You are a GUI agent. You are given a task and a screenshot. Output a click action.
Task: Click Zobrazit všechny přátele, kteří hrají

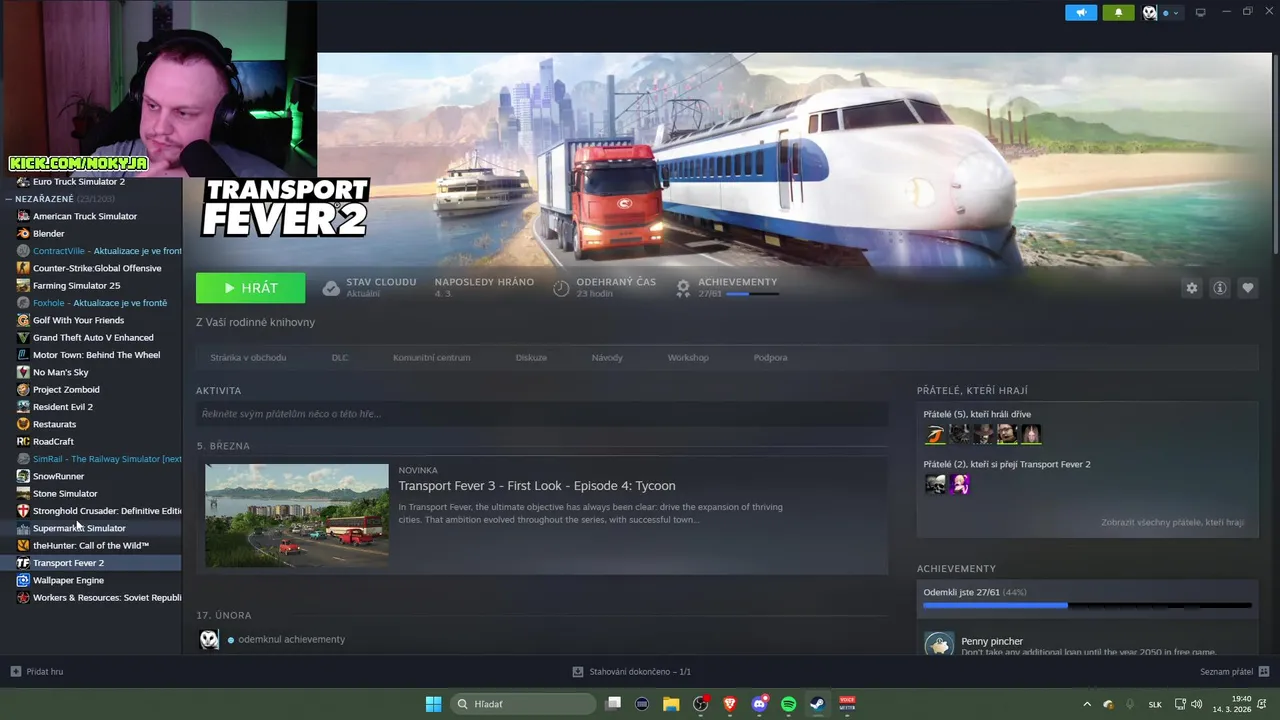pos(1172,523)
